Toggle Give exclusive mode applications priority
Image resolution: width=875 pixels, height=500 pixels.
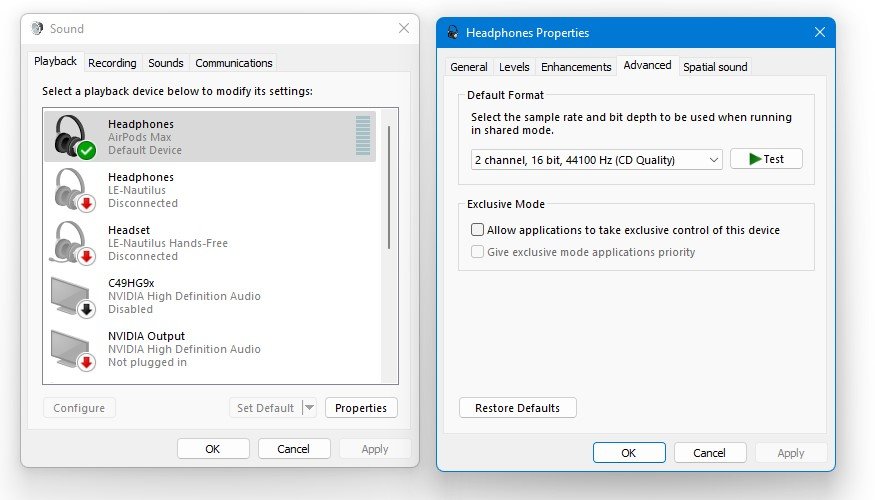(477, 252)
